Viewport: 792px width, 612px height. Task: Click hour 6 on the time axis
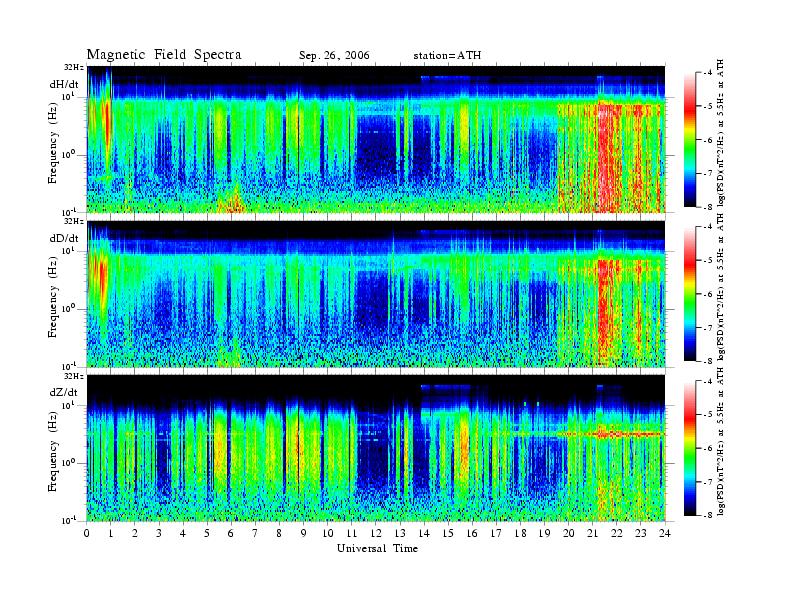point(231,533)
